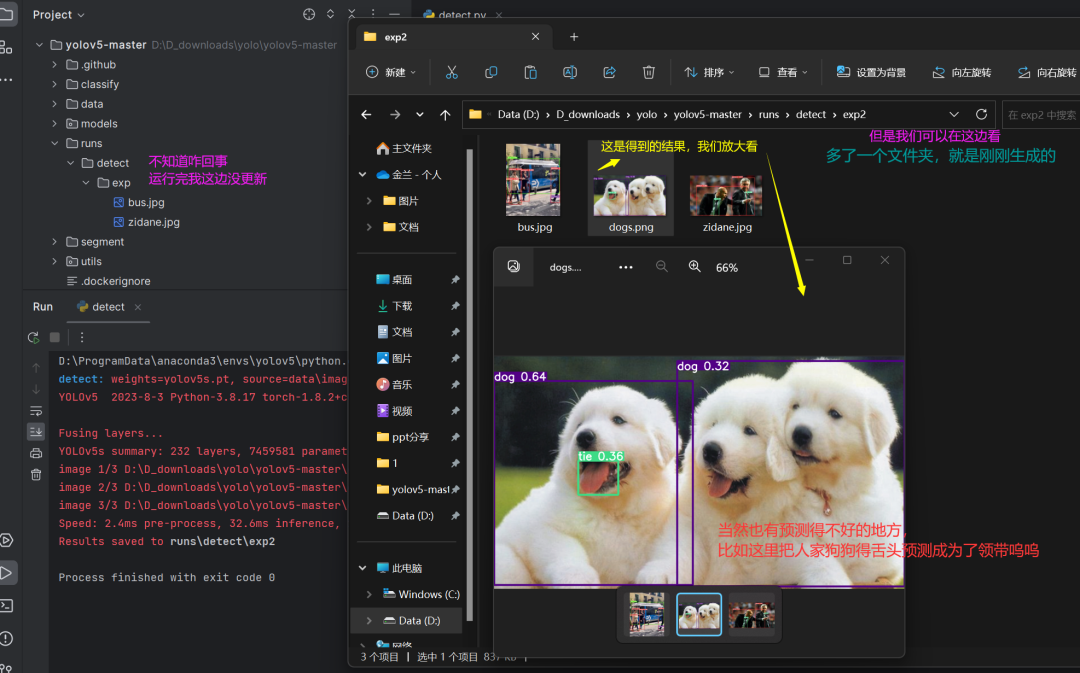Click D_downloads in the address breadcrumb
The height and width of the screenshot is (673, 1080).
588,114
